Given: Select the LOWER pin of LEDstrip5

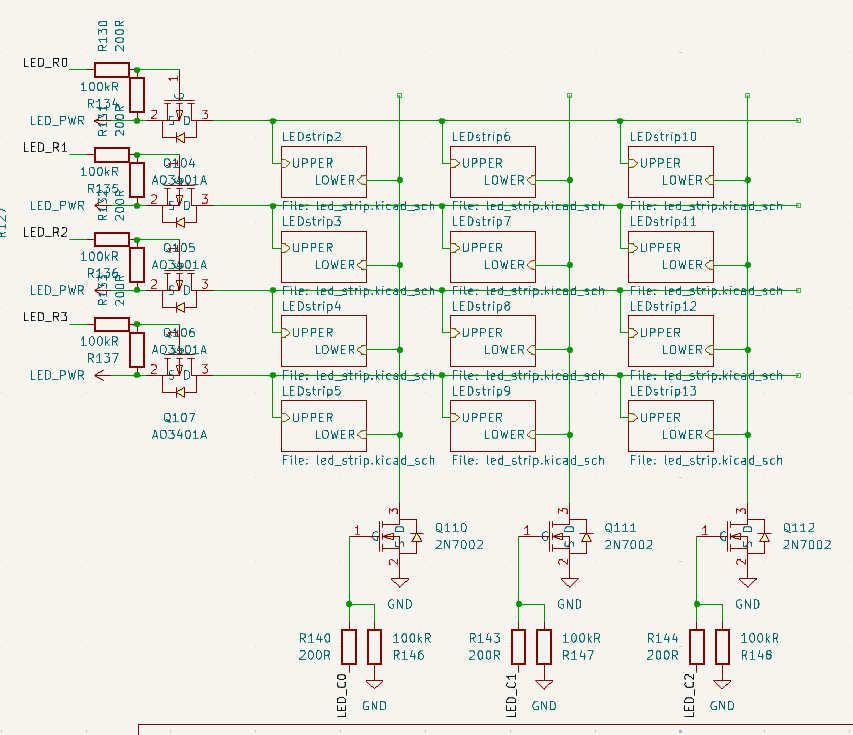Looking at the screenshot, I should [335, 435].
